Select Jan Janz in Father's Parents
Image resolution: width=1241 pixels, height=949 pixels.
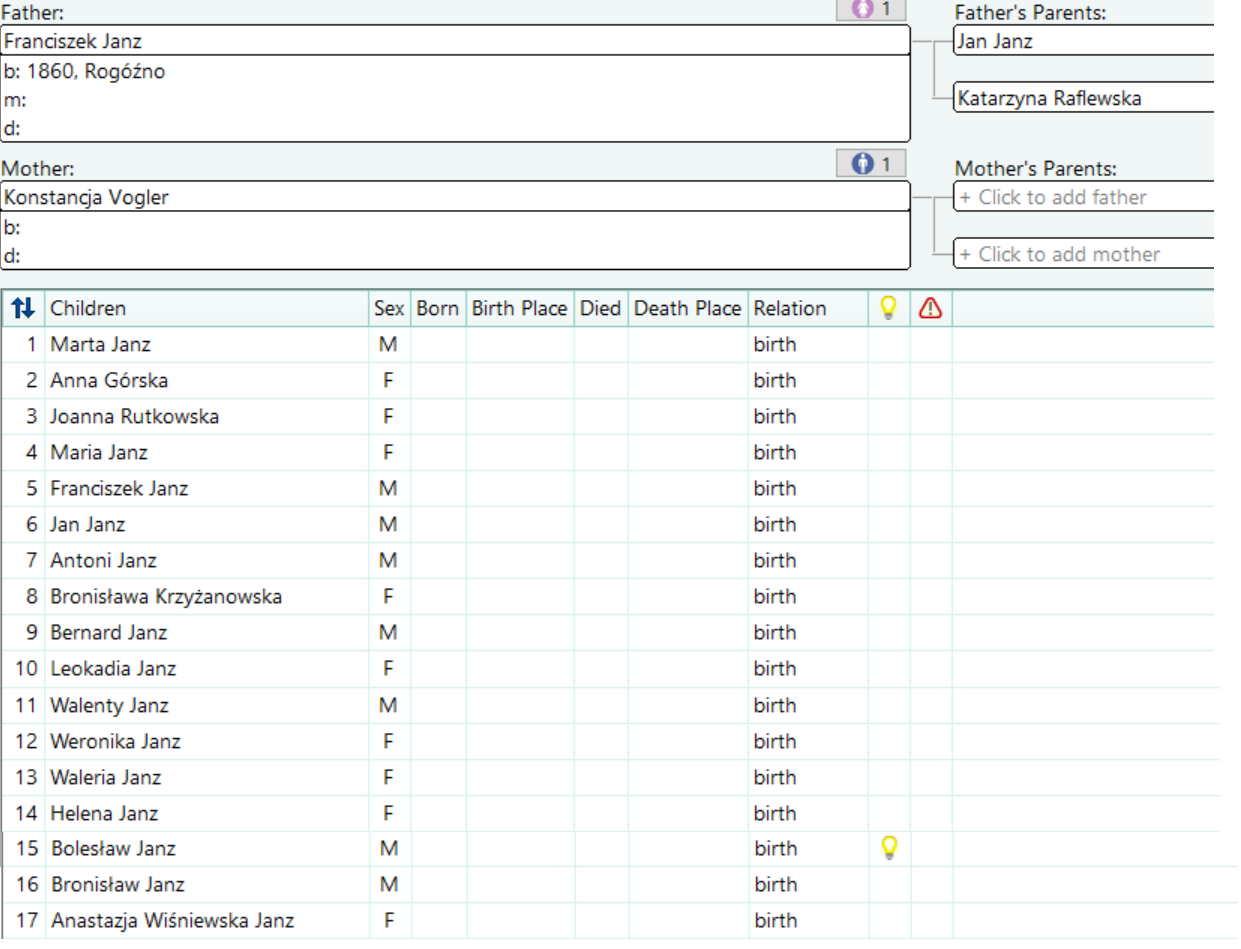tap(1084, 42)
